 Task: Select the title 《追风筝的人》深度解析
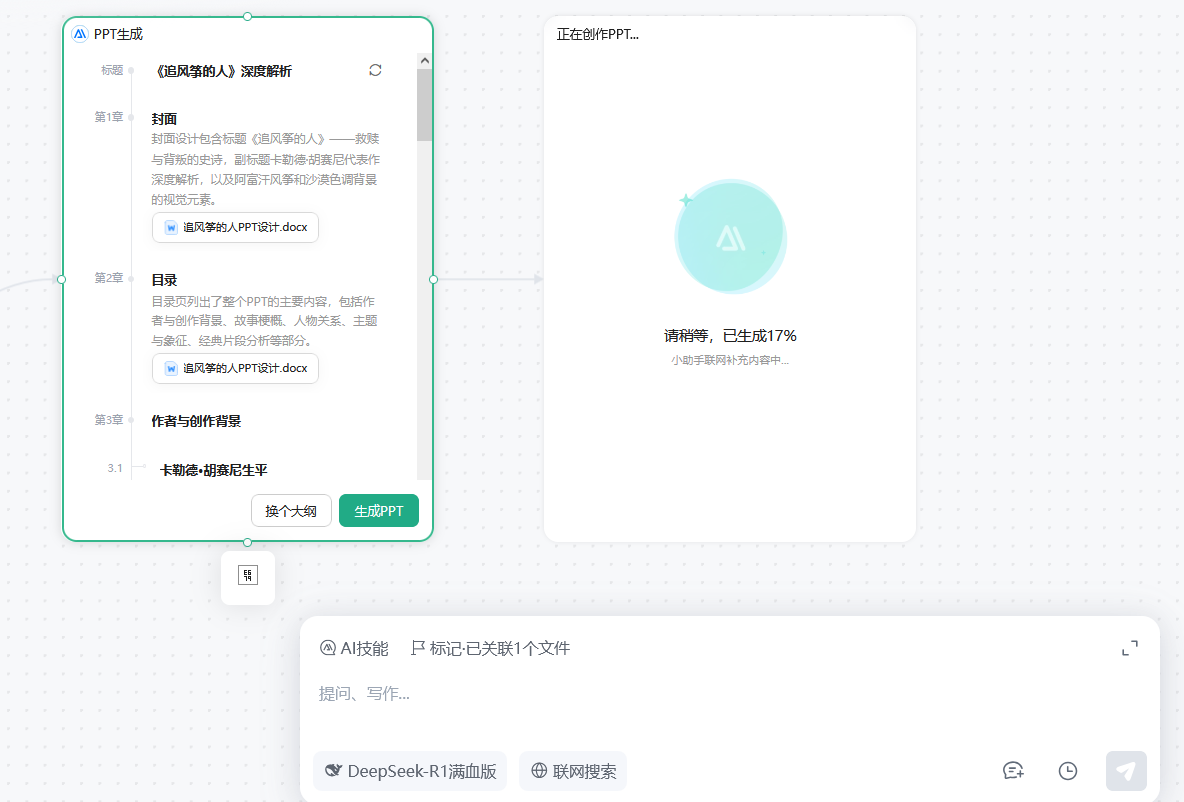pyautogui.click(x=222, y=71)
